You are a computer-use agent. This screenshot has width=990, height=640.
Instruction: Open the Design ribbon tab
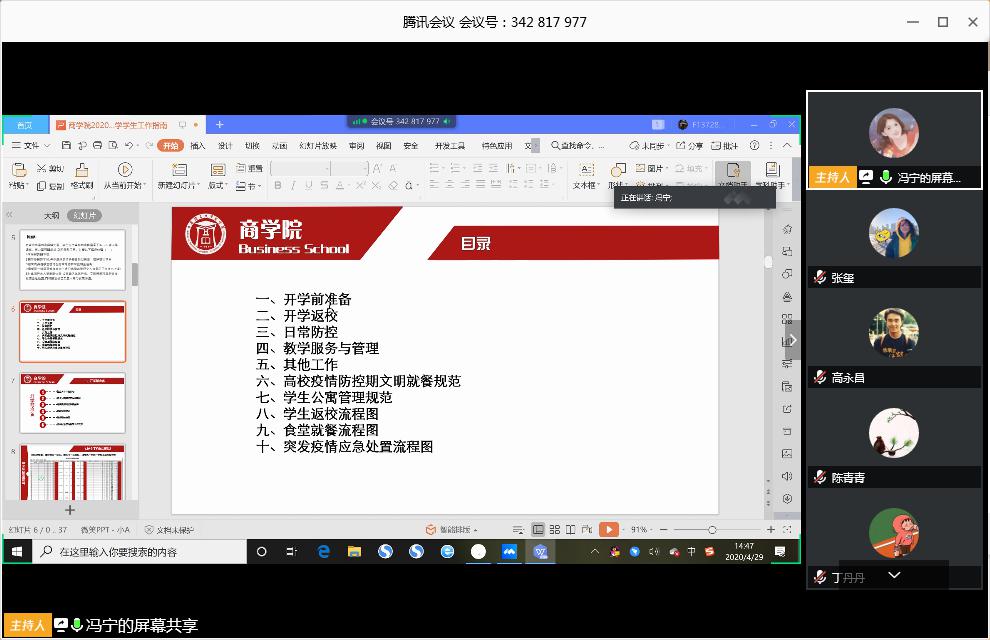click(x=225, y=146)
